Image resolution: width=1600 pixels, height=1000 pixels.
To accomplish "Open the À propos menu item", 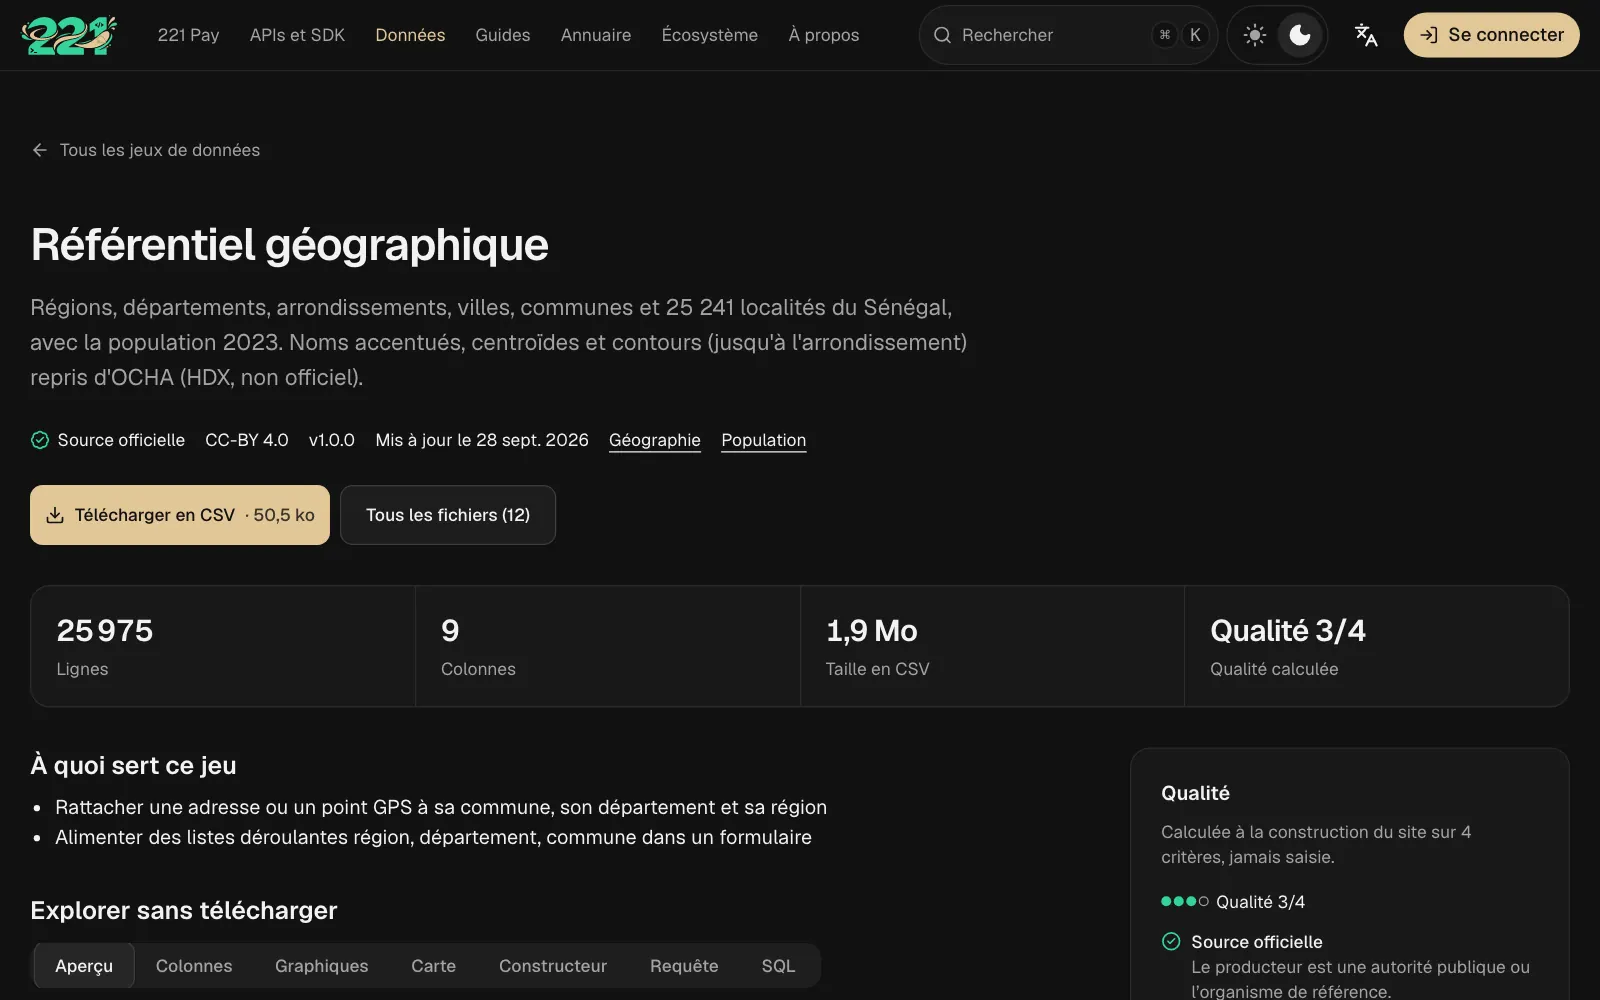I will click(x=824, y=35).
